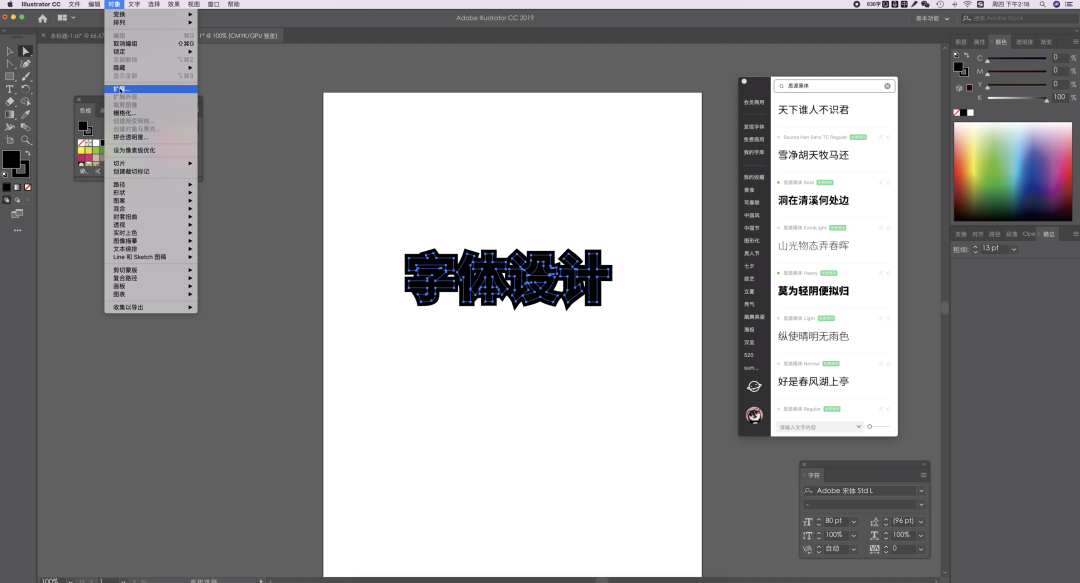Select the Eraser tool
The height and width of the screenshot is (583, 1080).
point(9,102)
